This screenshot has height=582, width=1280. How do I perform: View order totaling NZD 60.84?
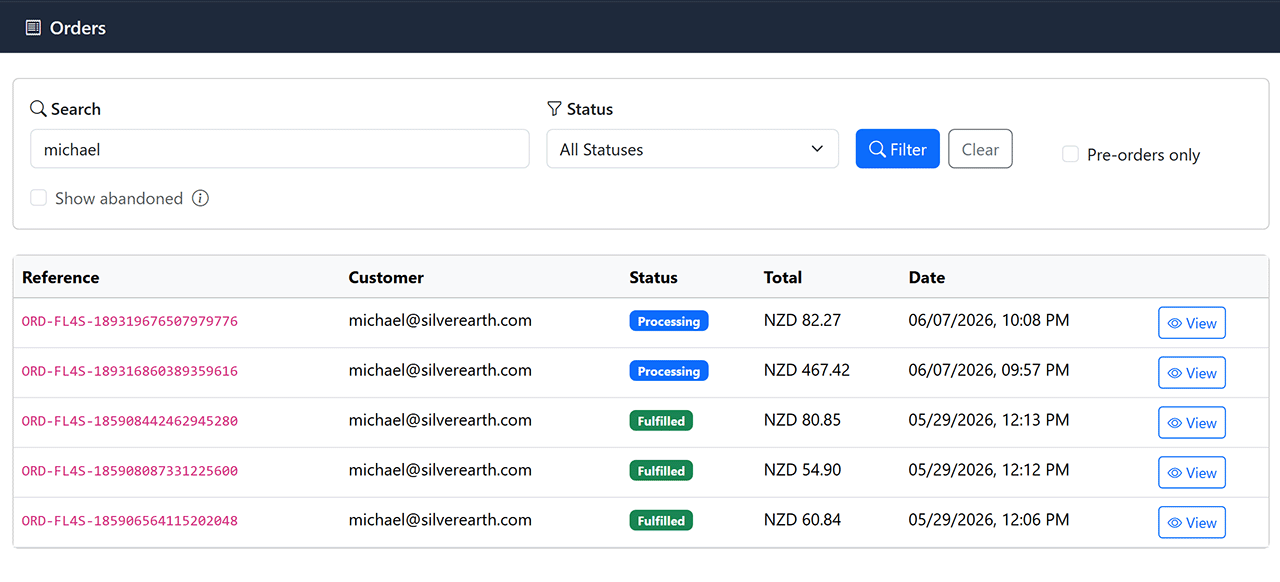1192,523
